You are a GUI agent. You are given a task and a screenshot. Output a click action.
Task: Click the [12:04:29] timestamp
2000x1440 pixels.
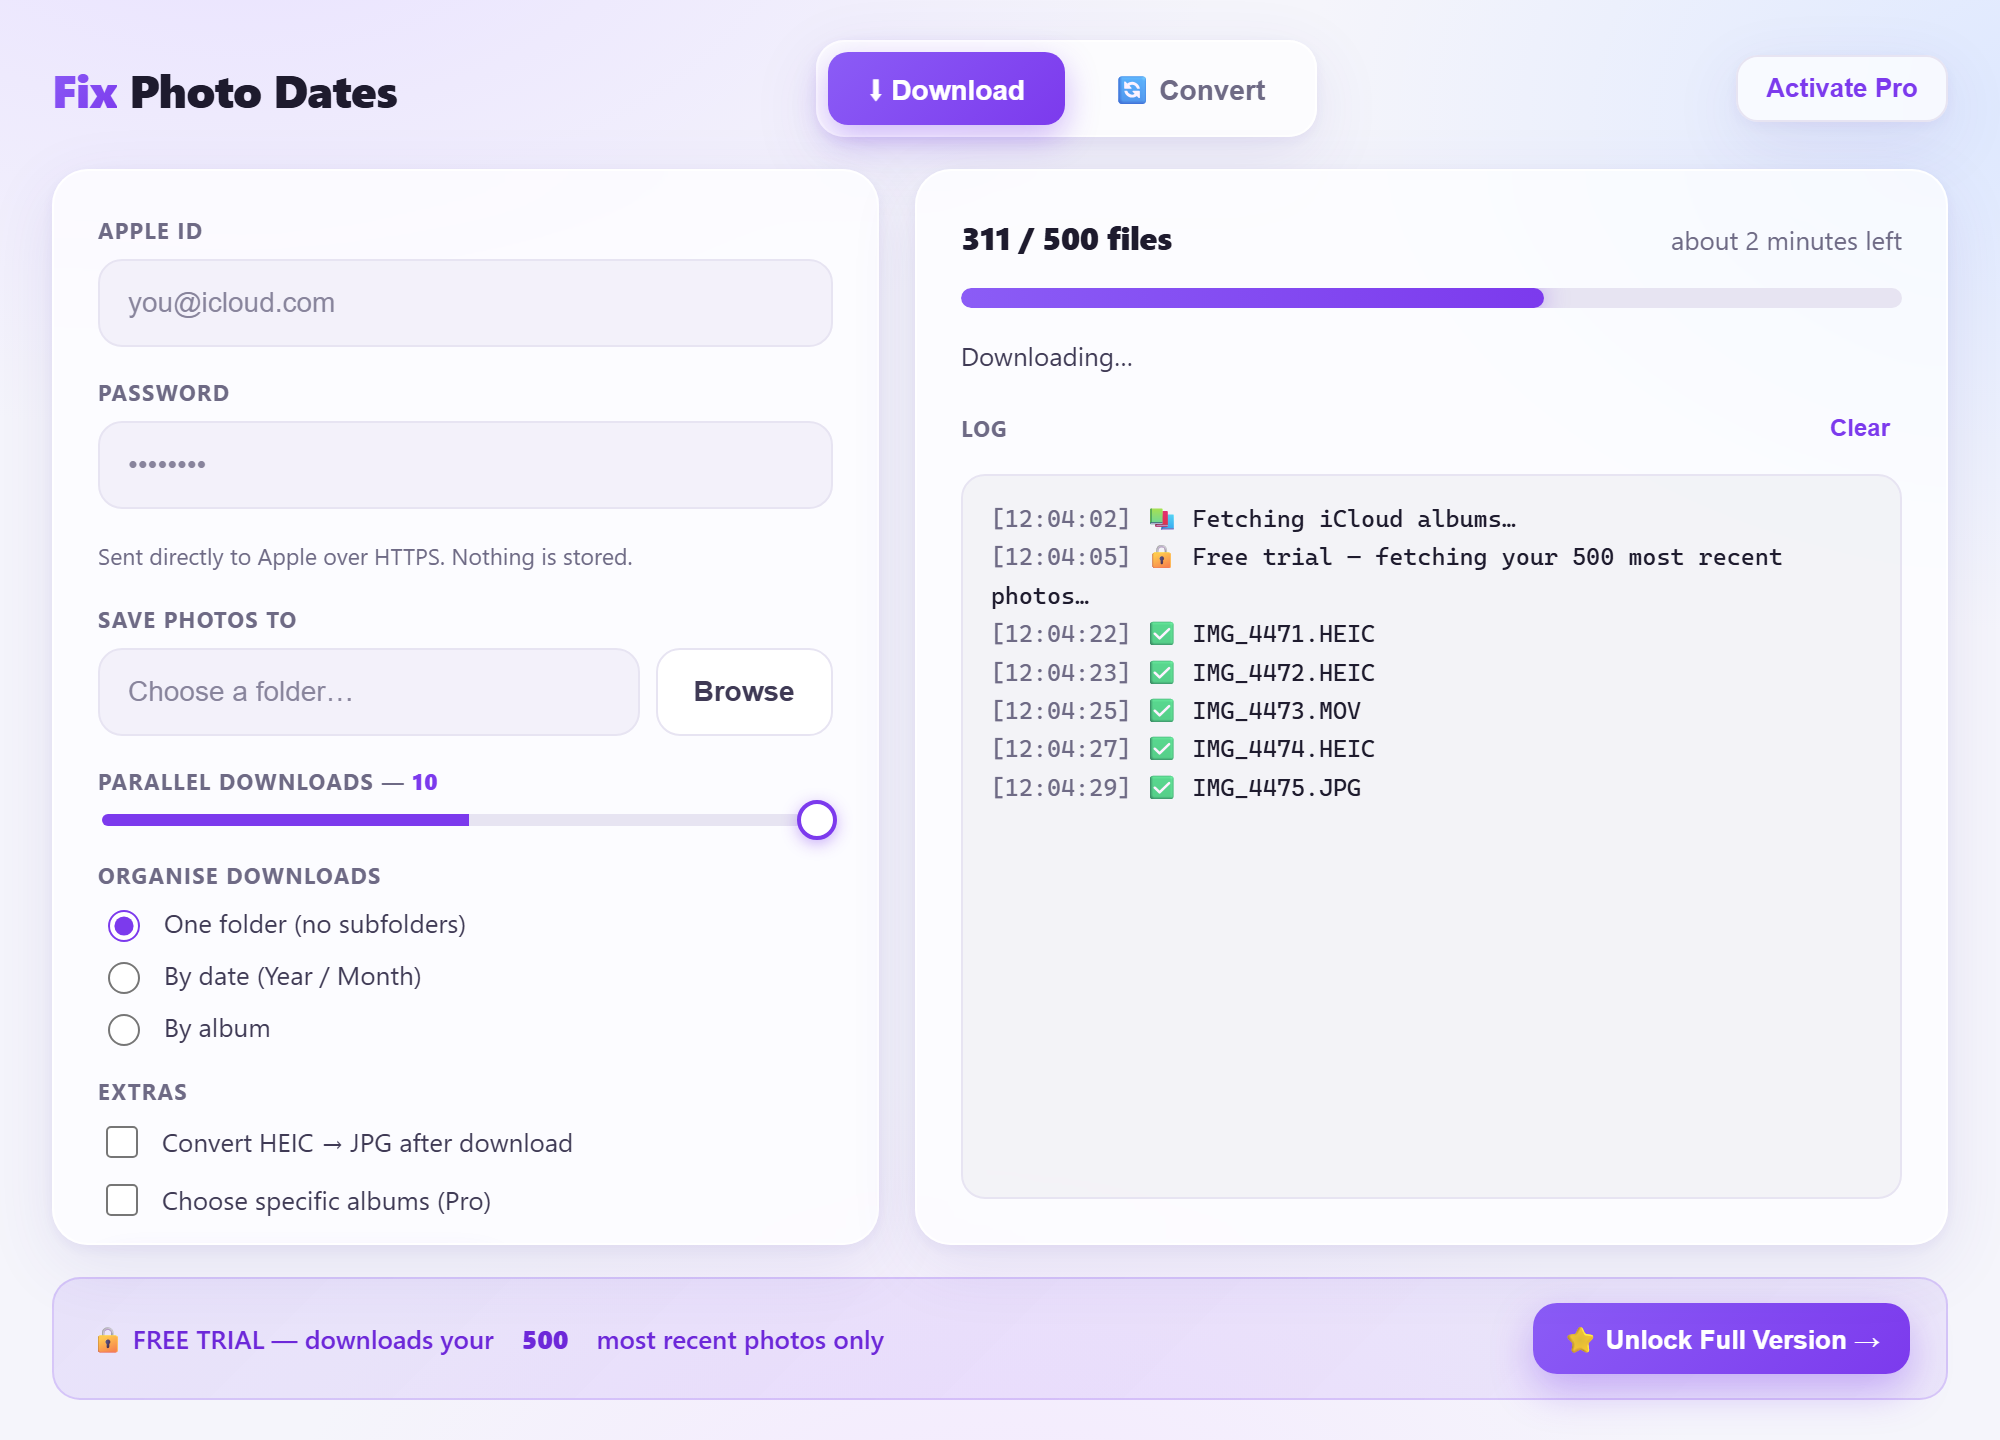1060,788
